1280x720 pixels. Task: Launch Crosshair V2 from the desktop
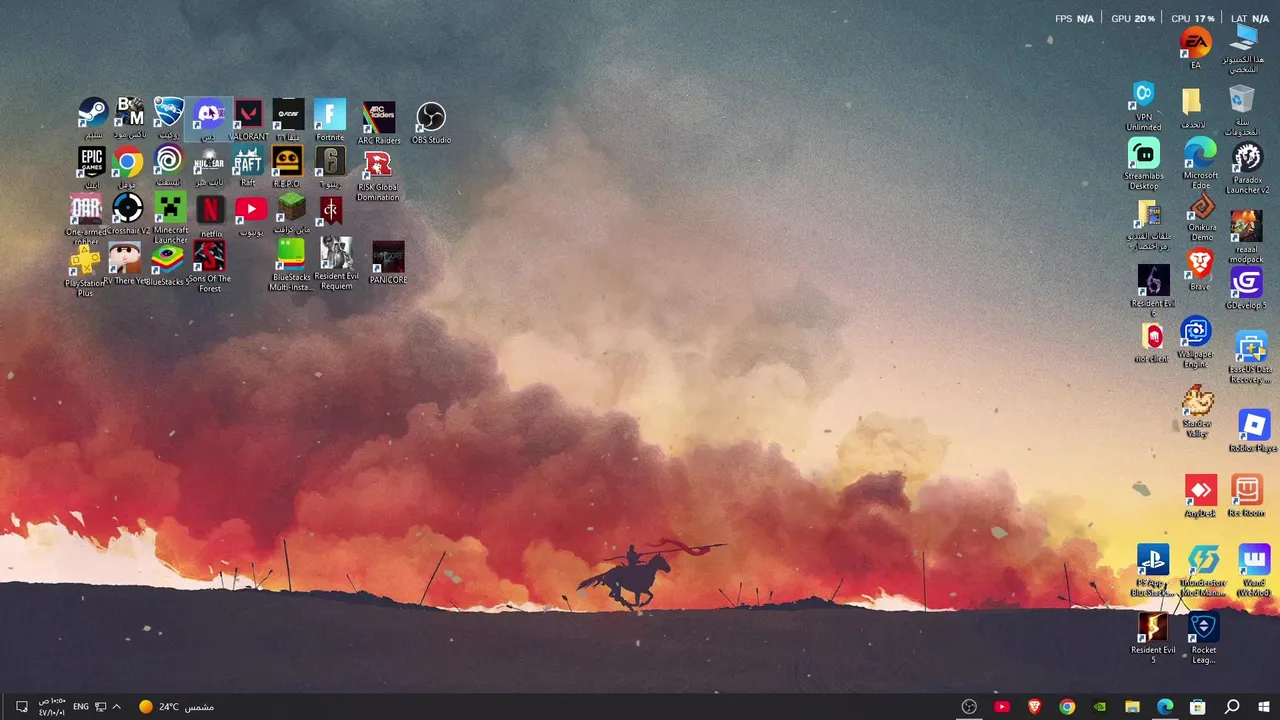click(128, 214)
